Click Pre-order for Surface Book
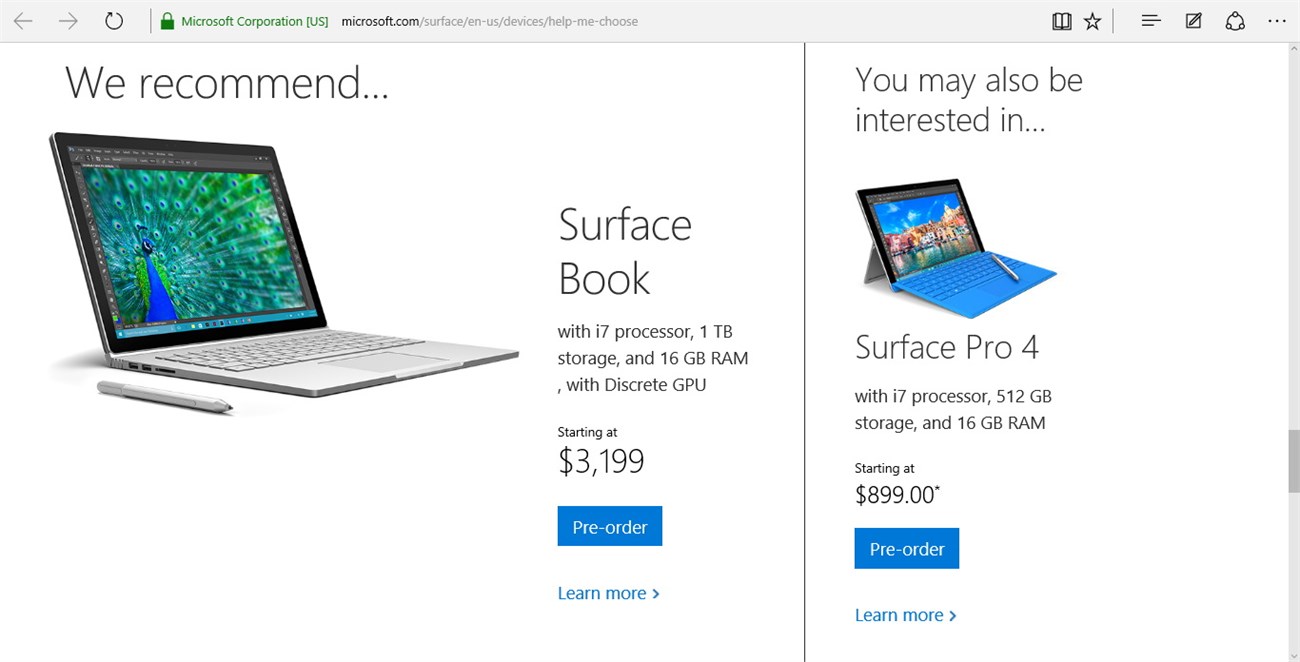The image size is (1300, 662). click(609, 526)
